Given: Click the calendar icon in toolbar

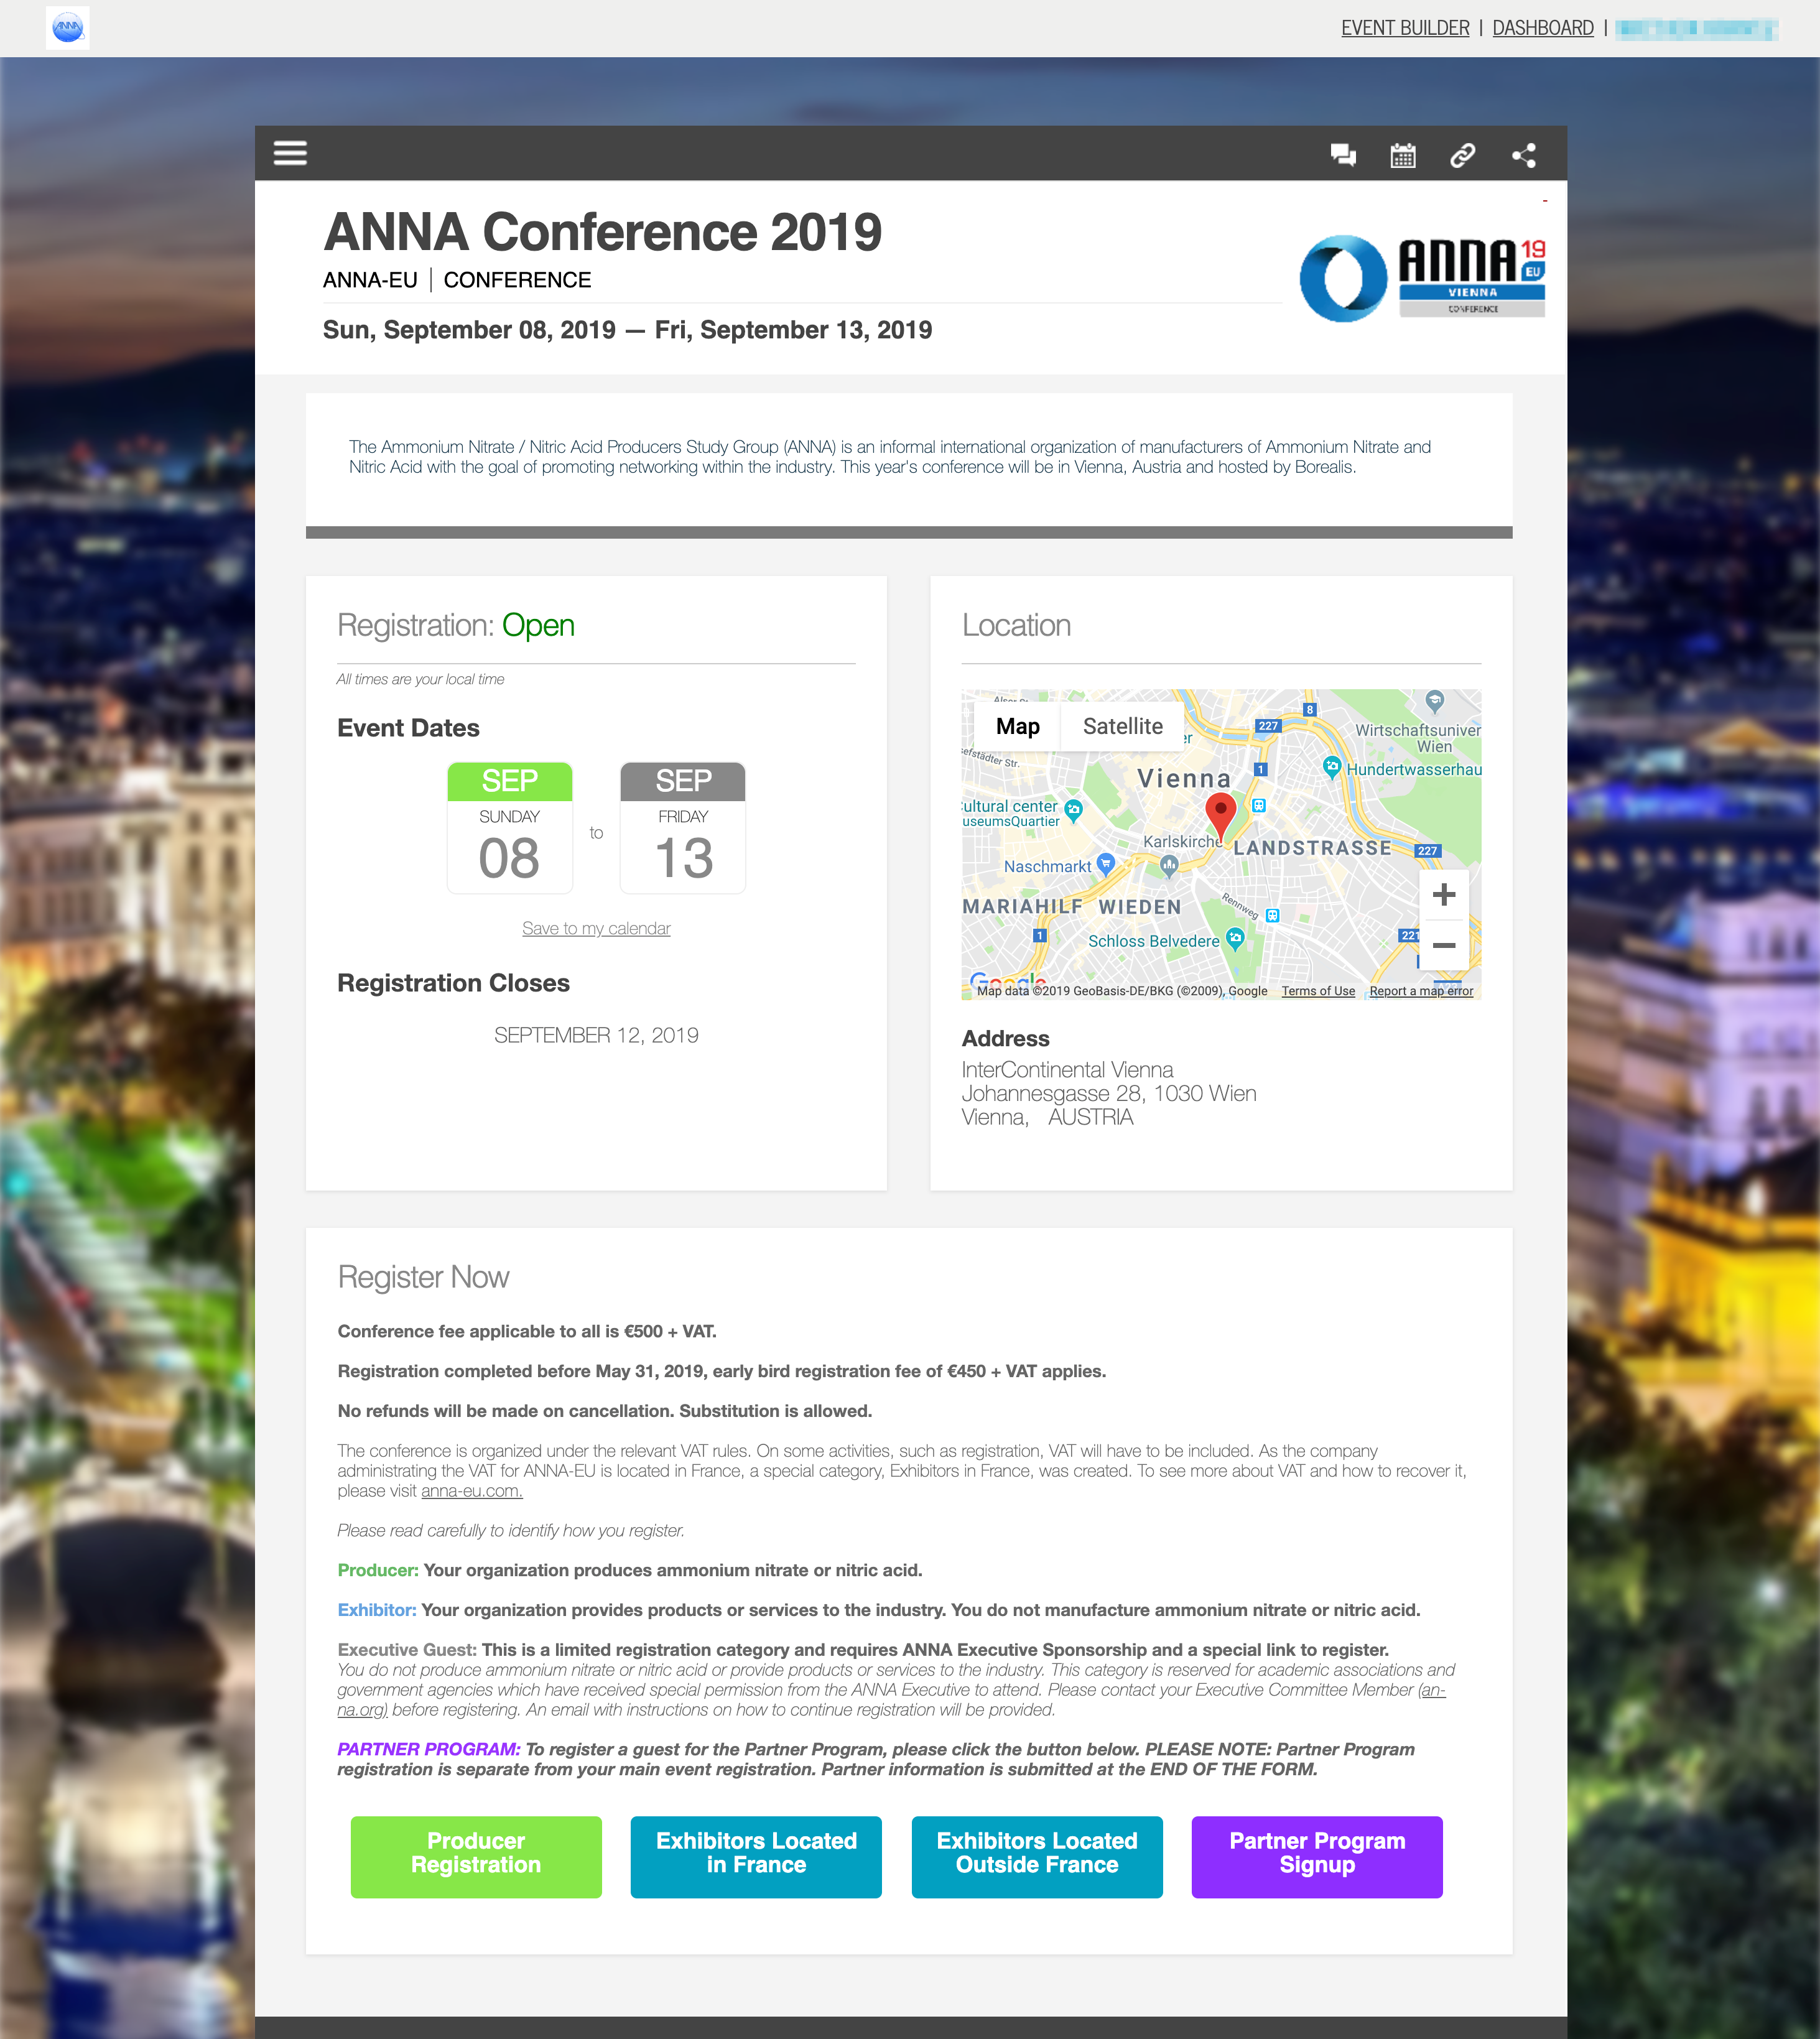Looking at the screenshot, I should (x=1404, y=153).
